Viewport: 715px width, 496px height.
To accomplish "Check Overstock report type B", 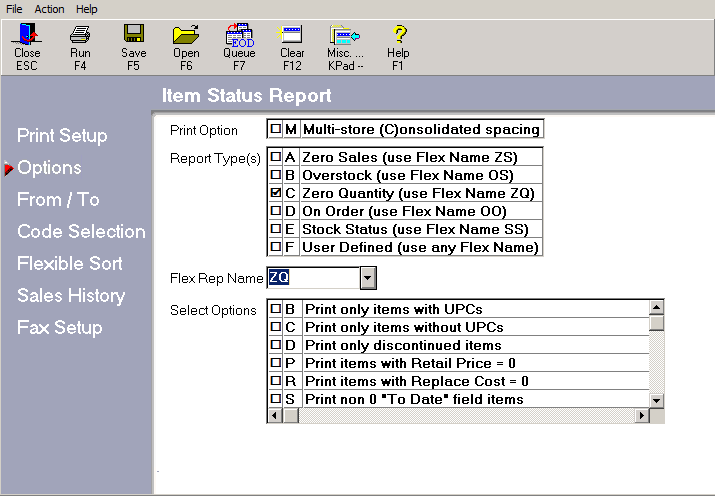I will tap(275, 175).
